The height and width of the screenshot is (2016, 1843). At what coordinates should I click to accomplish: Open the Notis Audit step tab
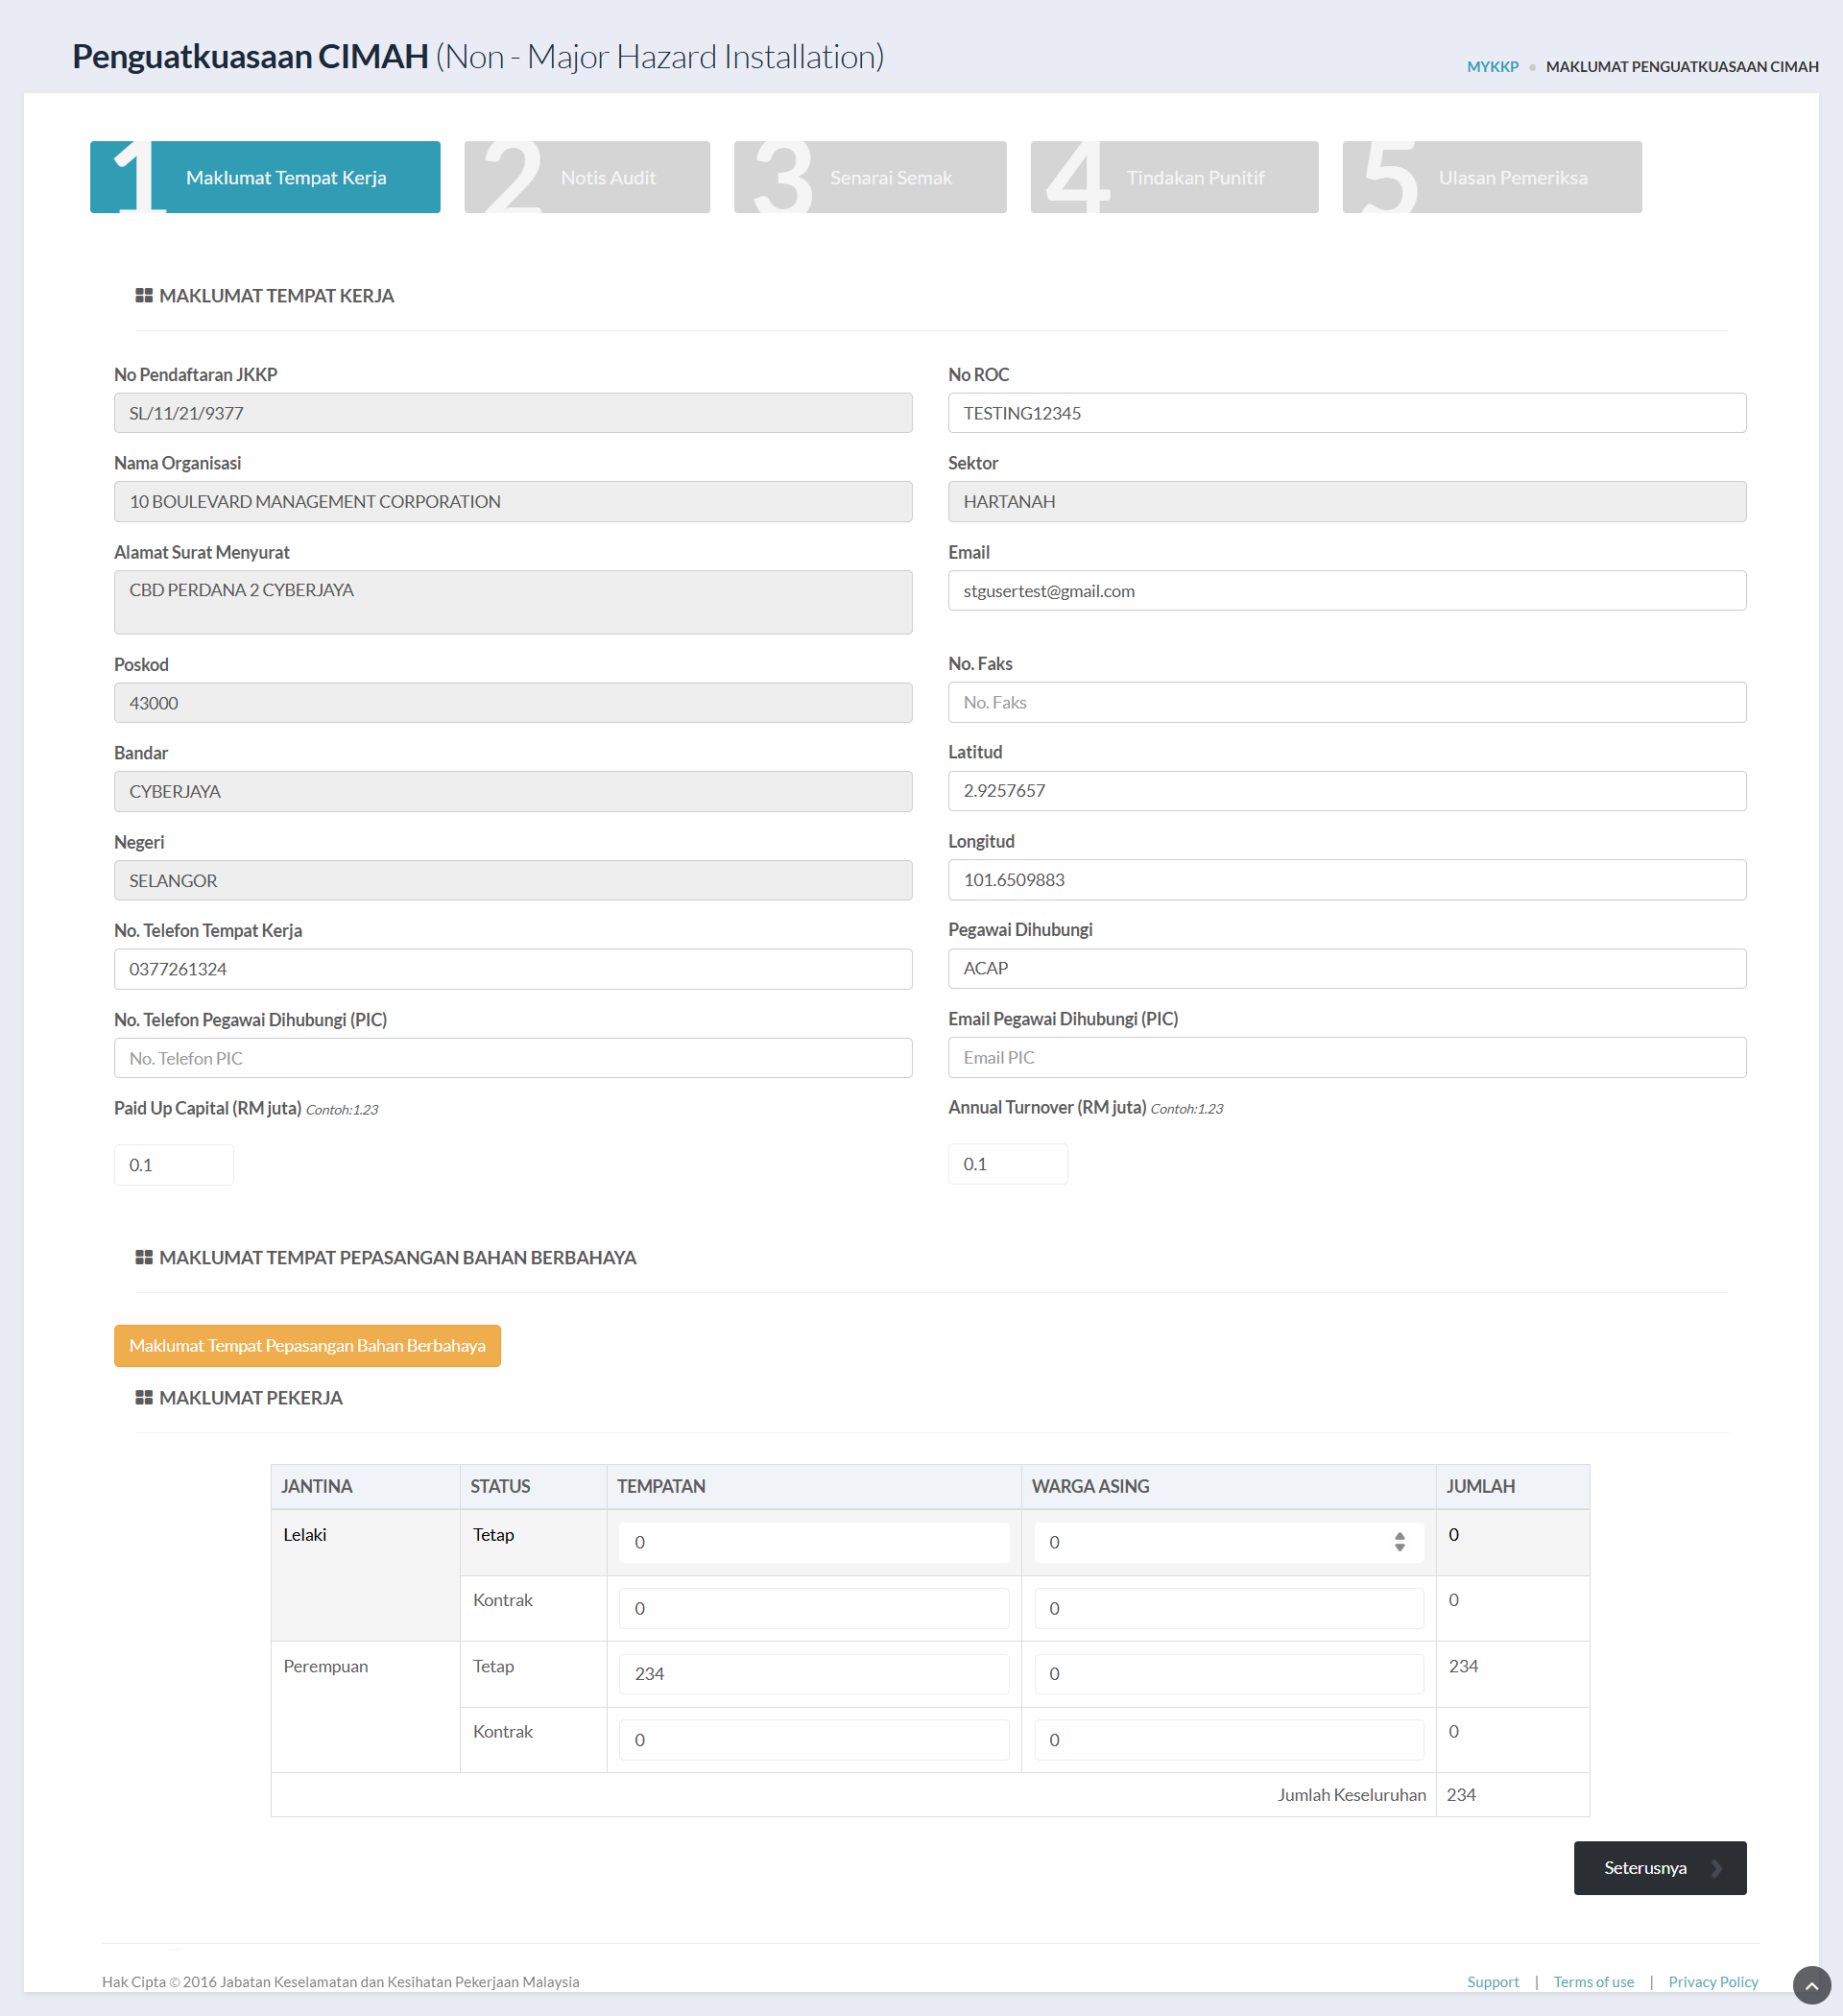pos(587,177)
